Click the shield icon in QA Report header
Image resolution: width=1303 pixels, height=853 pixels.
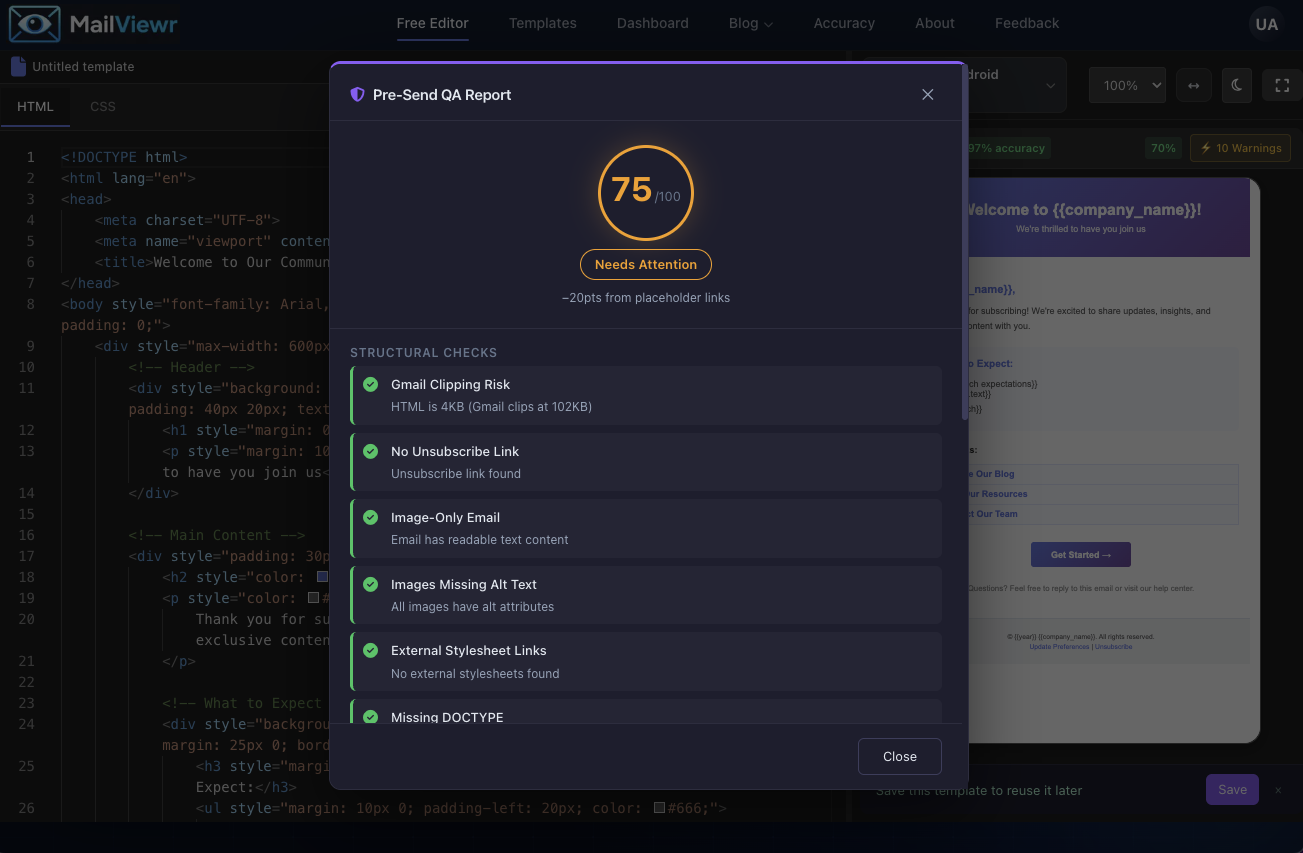coord(357,94)
